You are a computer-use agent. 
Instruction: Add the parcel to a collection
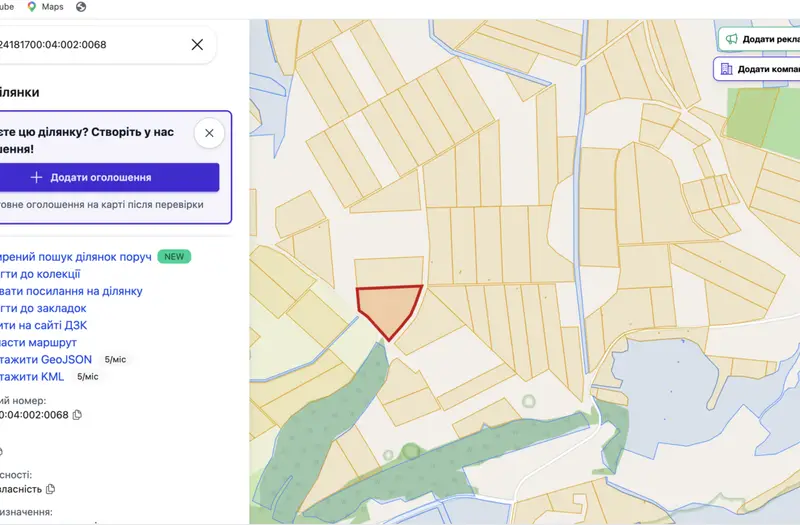(40, 274)
